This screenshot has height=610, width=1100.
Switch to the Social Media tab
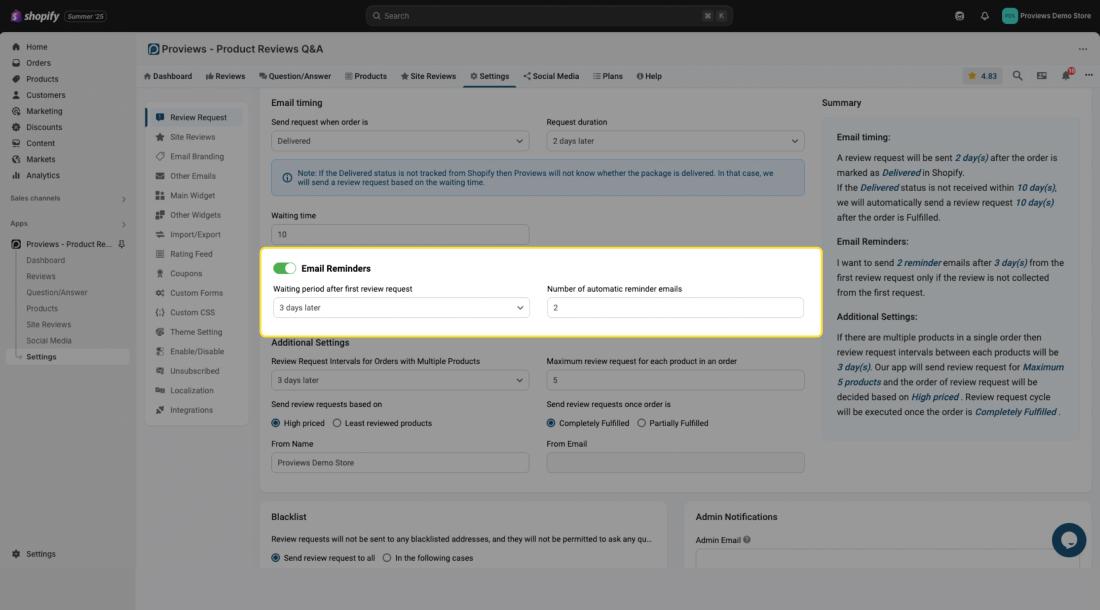[551, 76]
